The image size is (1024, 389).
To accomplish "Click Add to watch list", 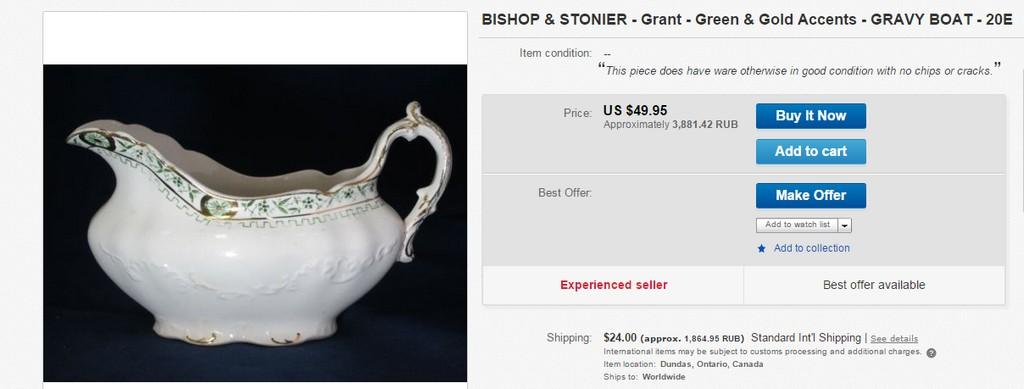I will (x=797, y=225).
